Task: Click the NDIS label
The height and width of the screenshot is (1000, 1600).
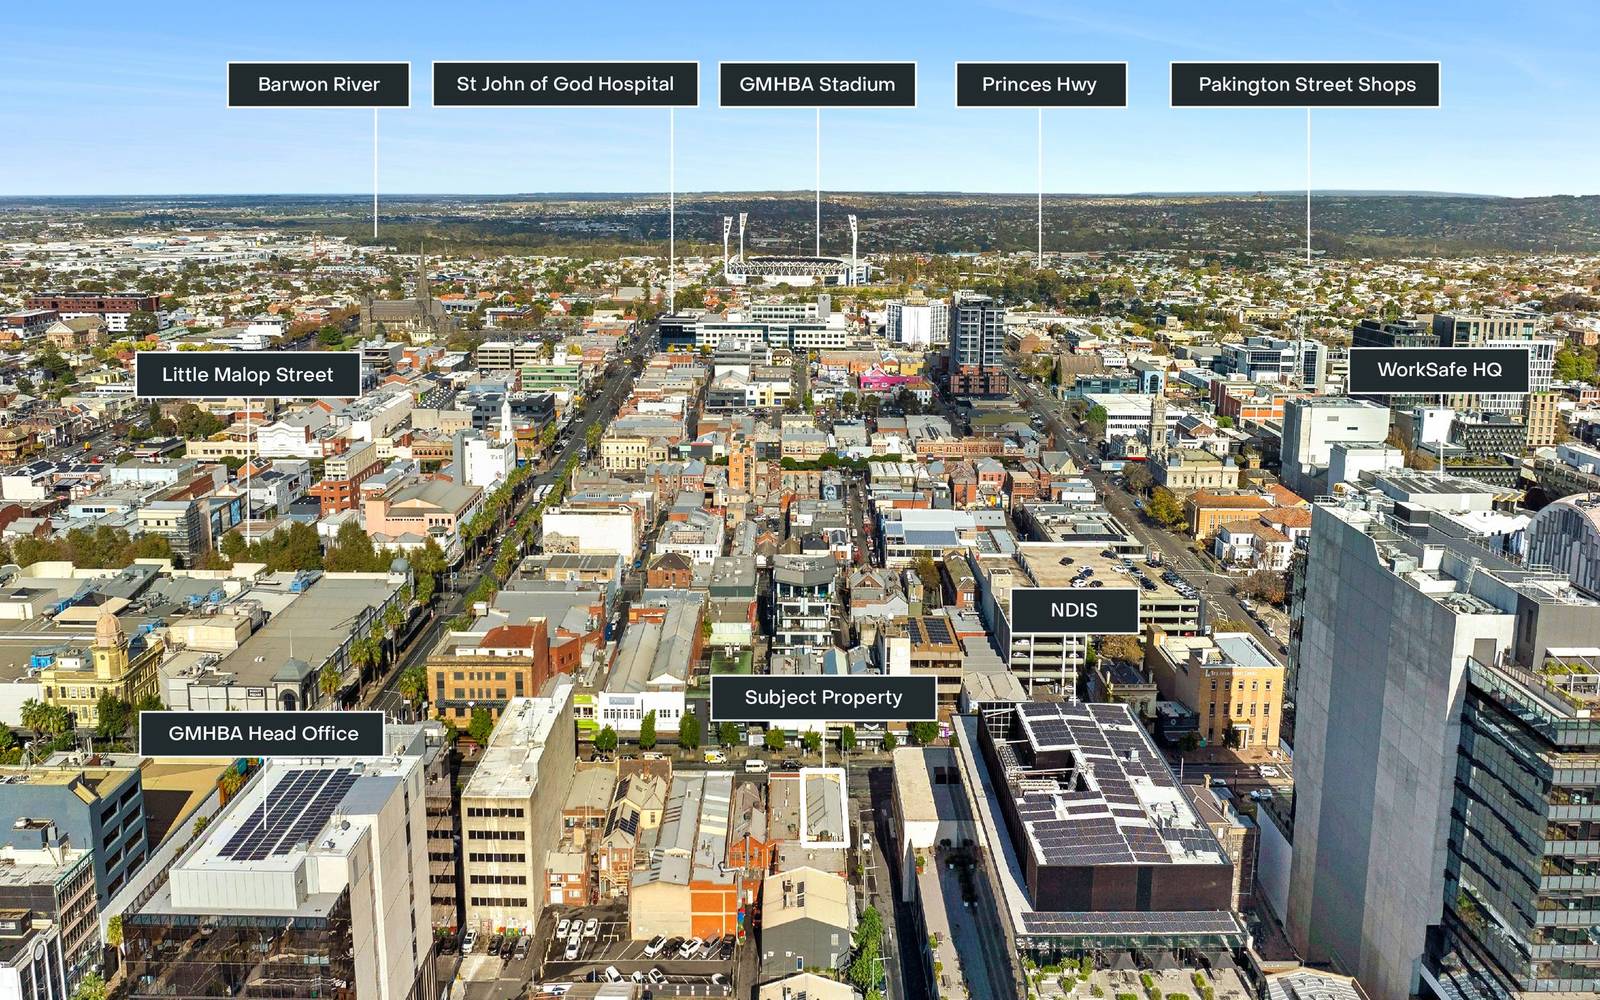Action: click(1074, 610)
